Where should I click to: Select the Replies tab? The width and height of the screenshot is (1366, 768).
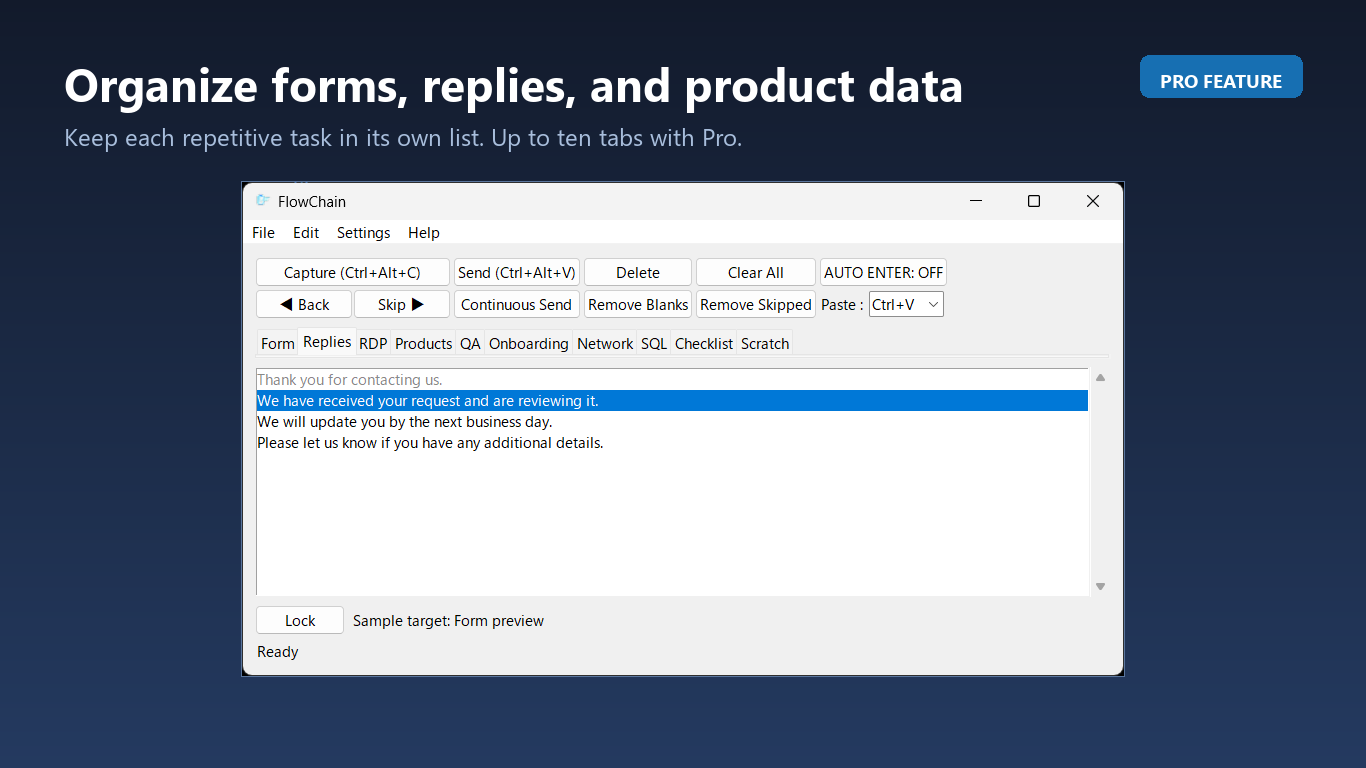(x=327, y=342)
